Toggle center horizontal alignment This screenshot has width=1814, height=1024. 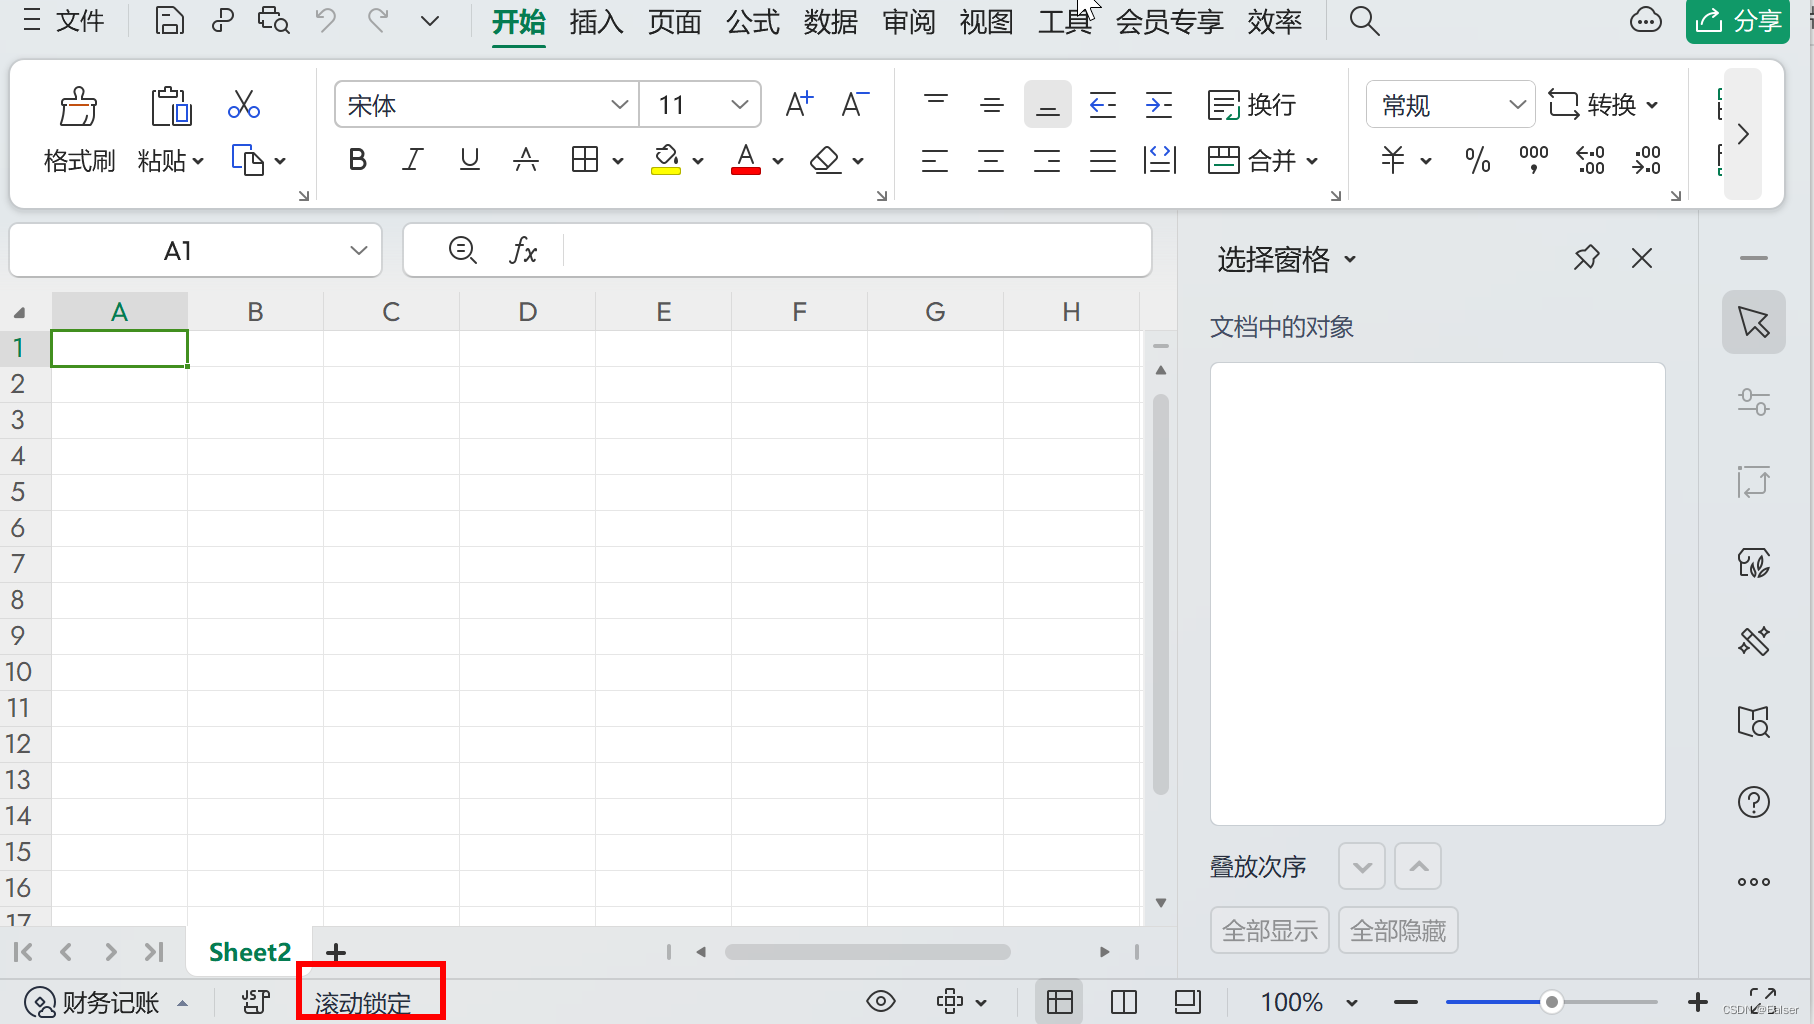[x=991, y=160]
